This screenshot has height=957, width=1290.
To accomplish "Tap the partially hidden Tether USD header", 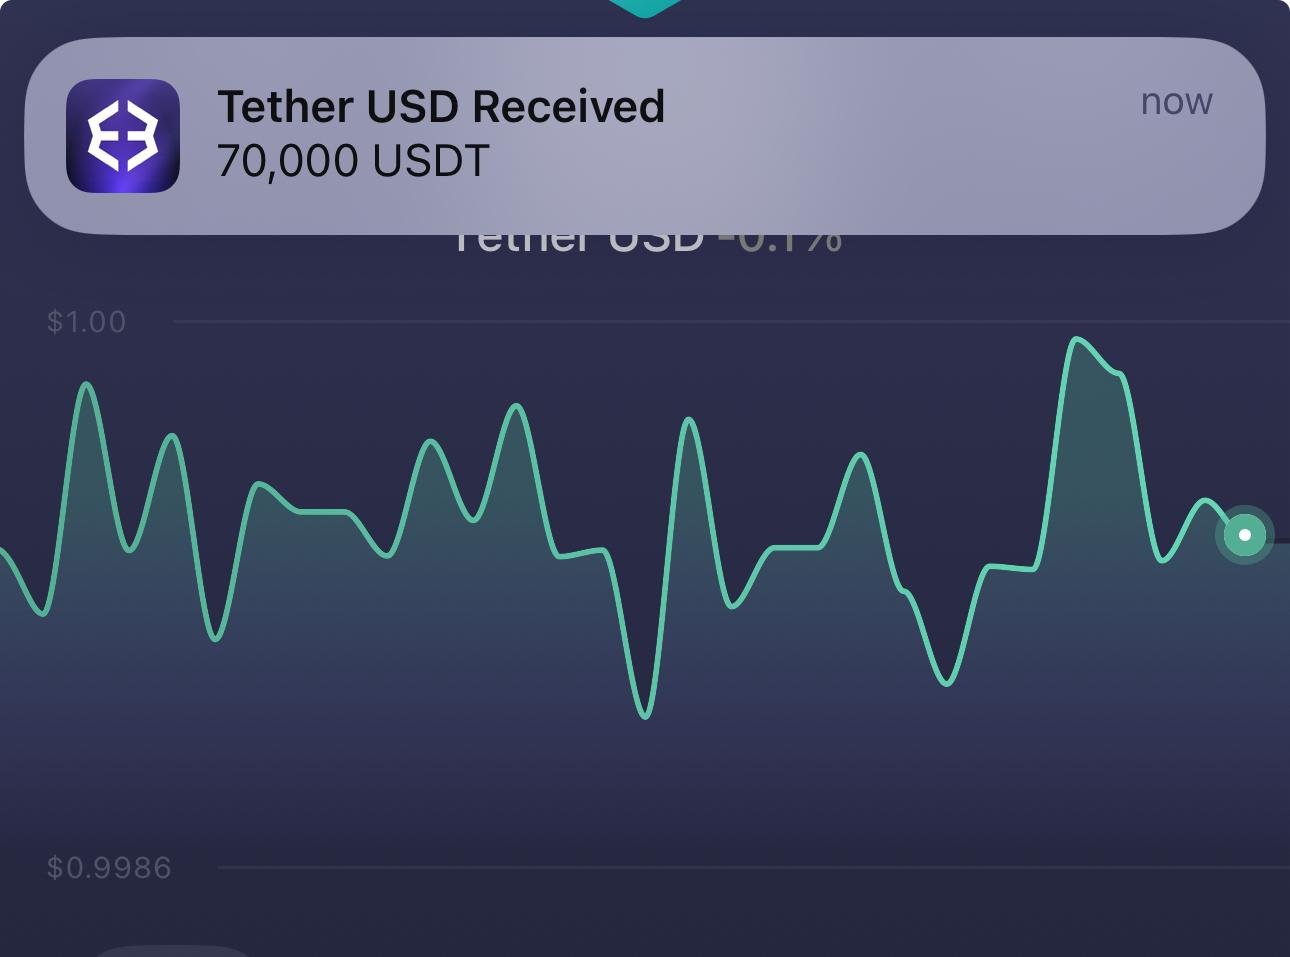I will [578, 243].
